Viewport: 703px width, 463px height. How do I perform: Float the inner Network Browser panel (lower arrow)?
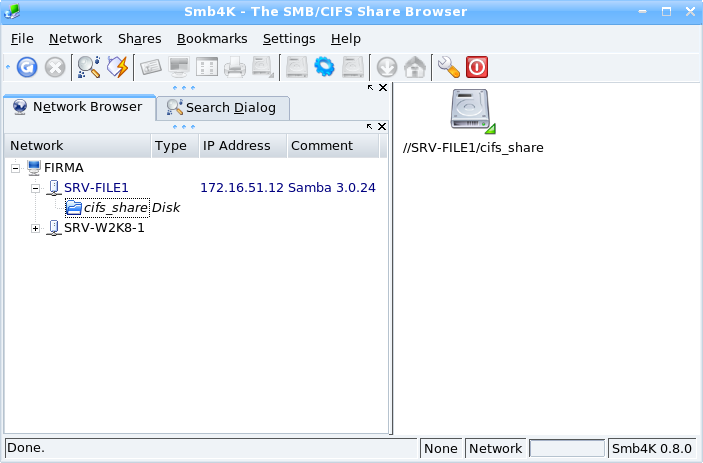pyautogui.click(x=369, y=127)
